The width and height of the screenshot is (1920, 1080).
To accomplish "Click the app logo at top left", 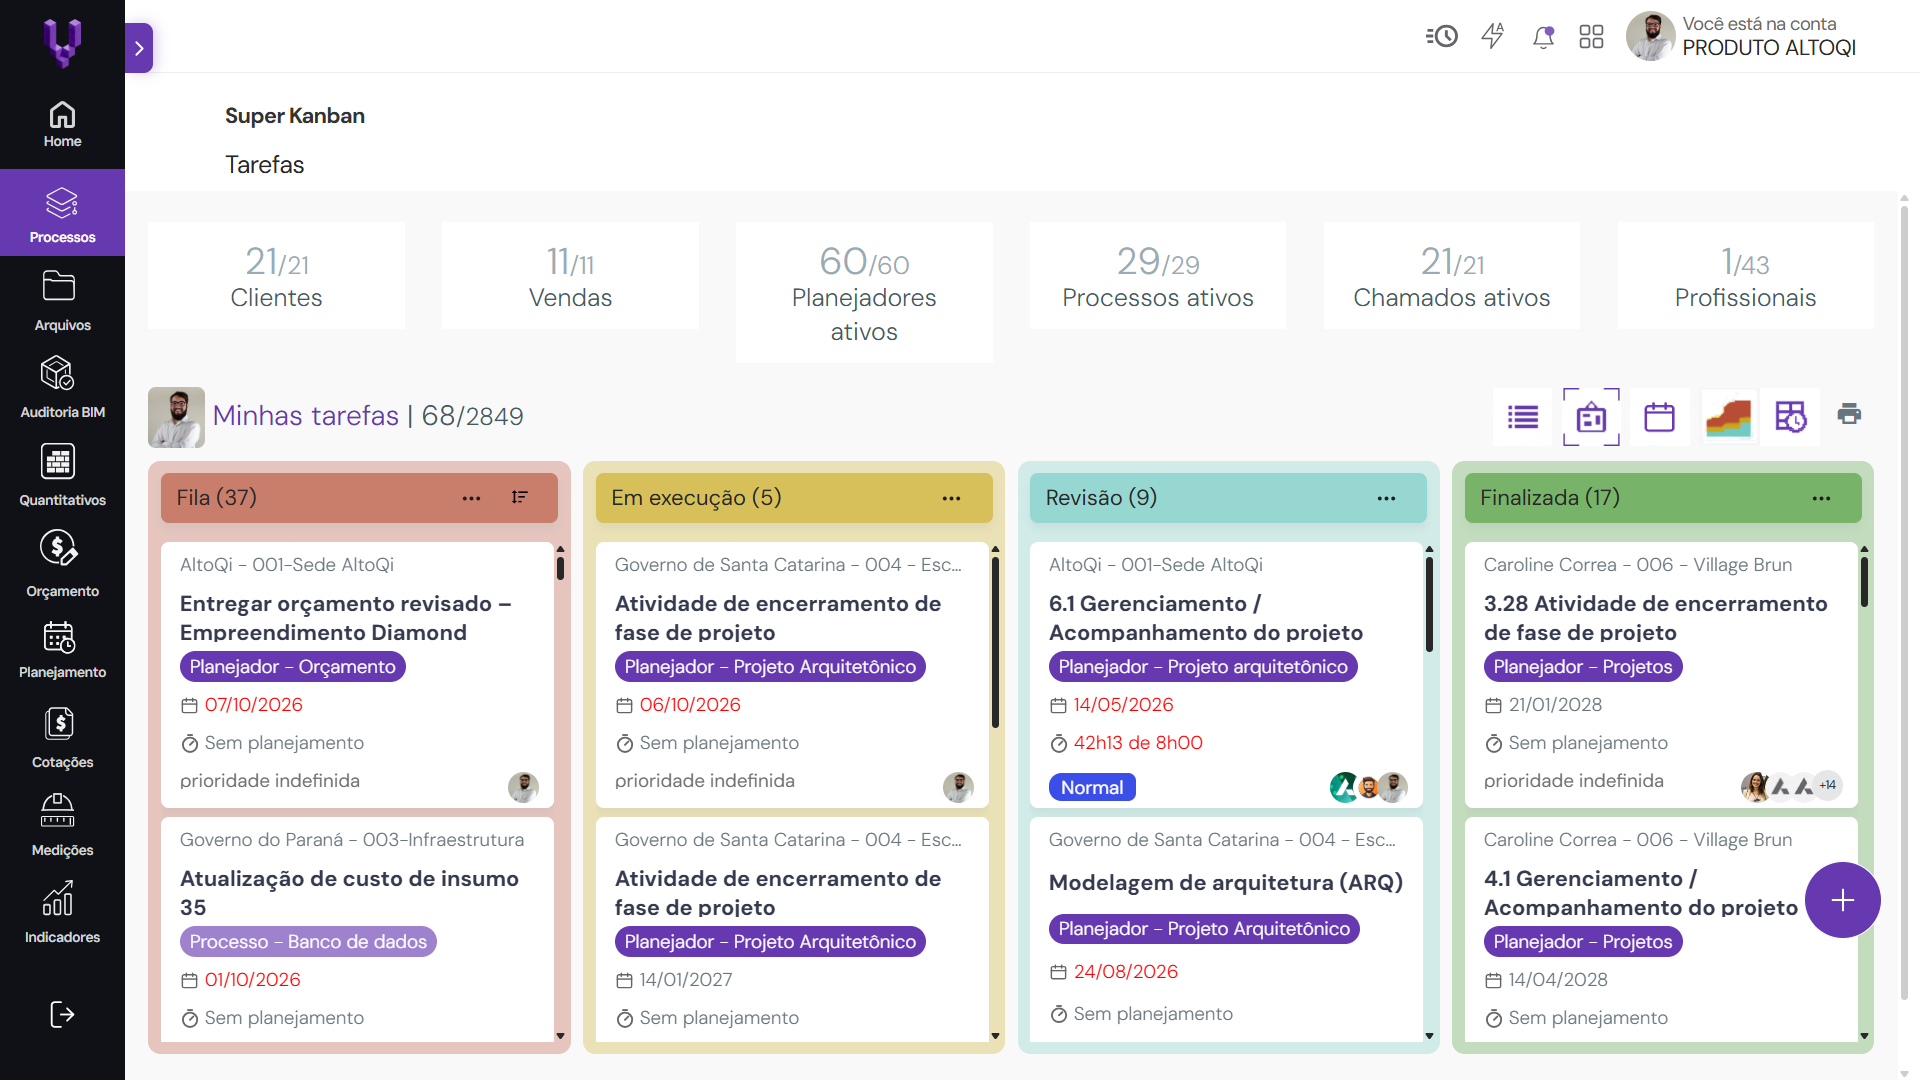I will 62,44.
